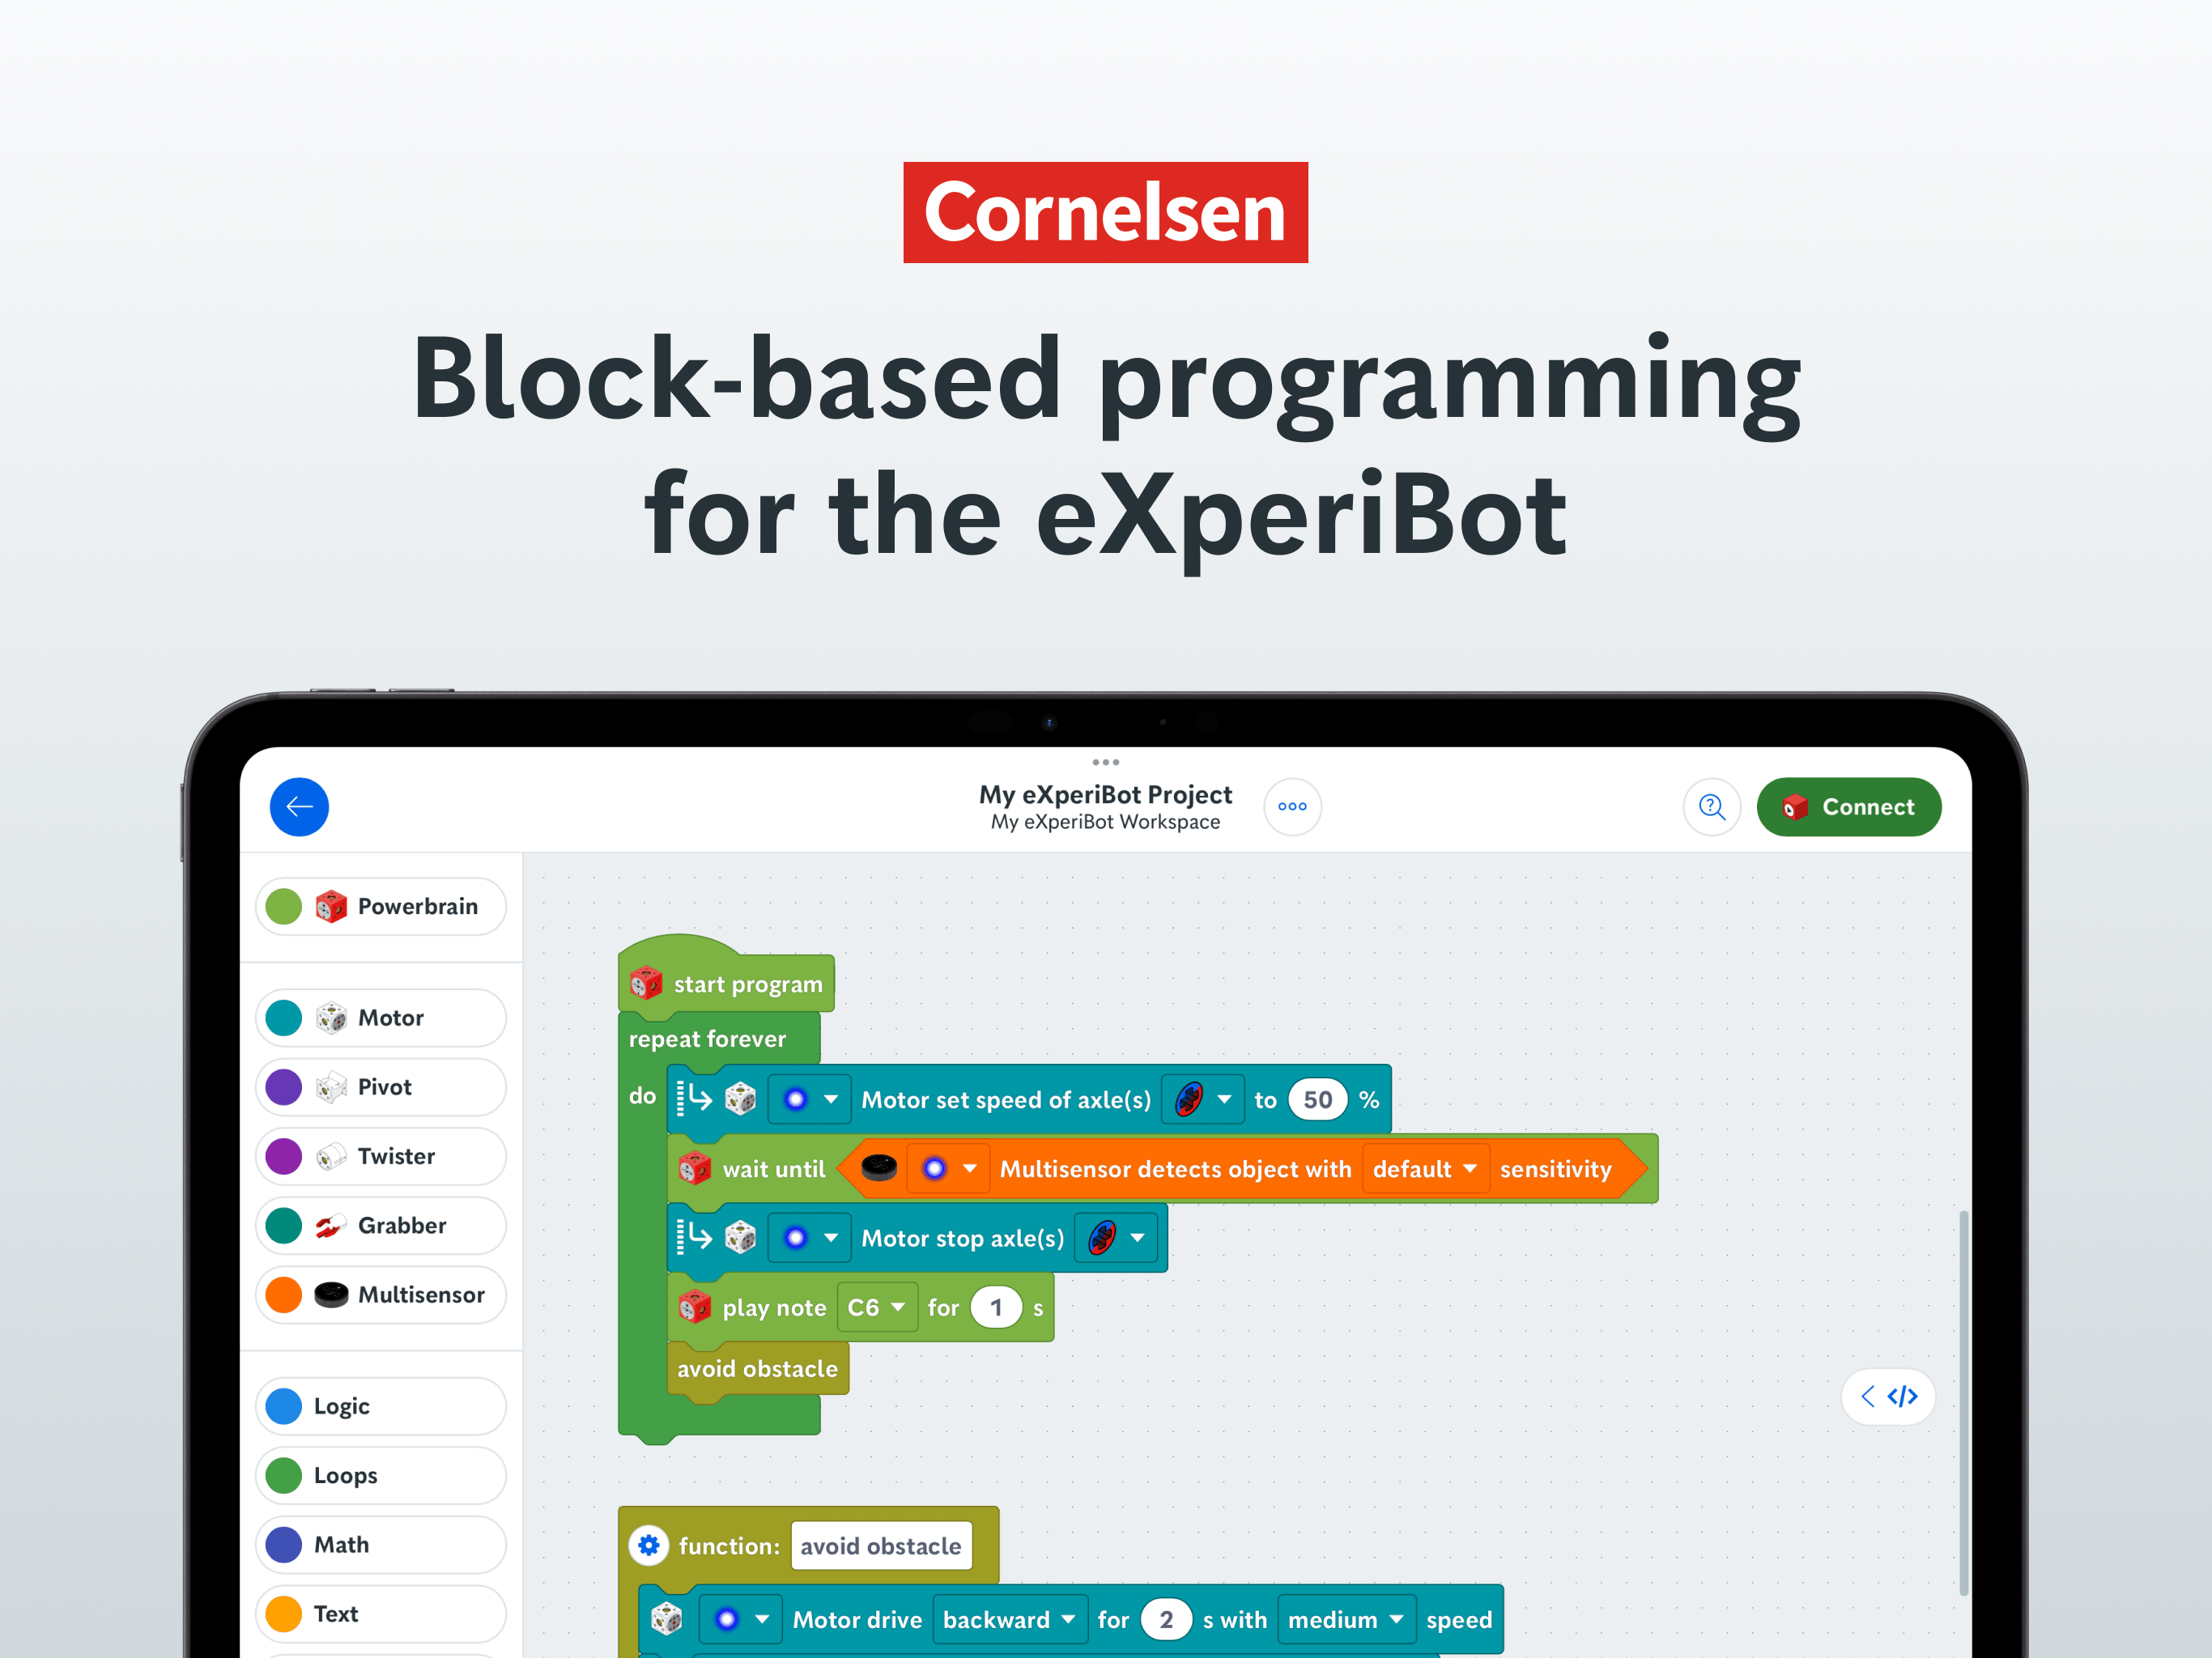2212x1658 pixels.
Task: Open the backward direction dropdown
Action: [x=1009, y=1619]
